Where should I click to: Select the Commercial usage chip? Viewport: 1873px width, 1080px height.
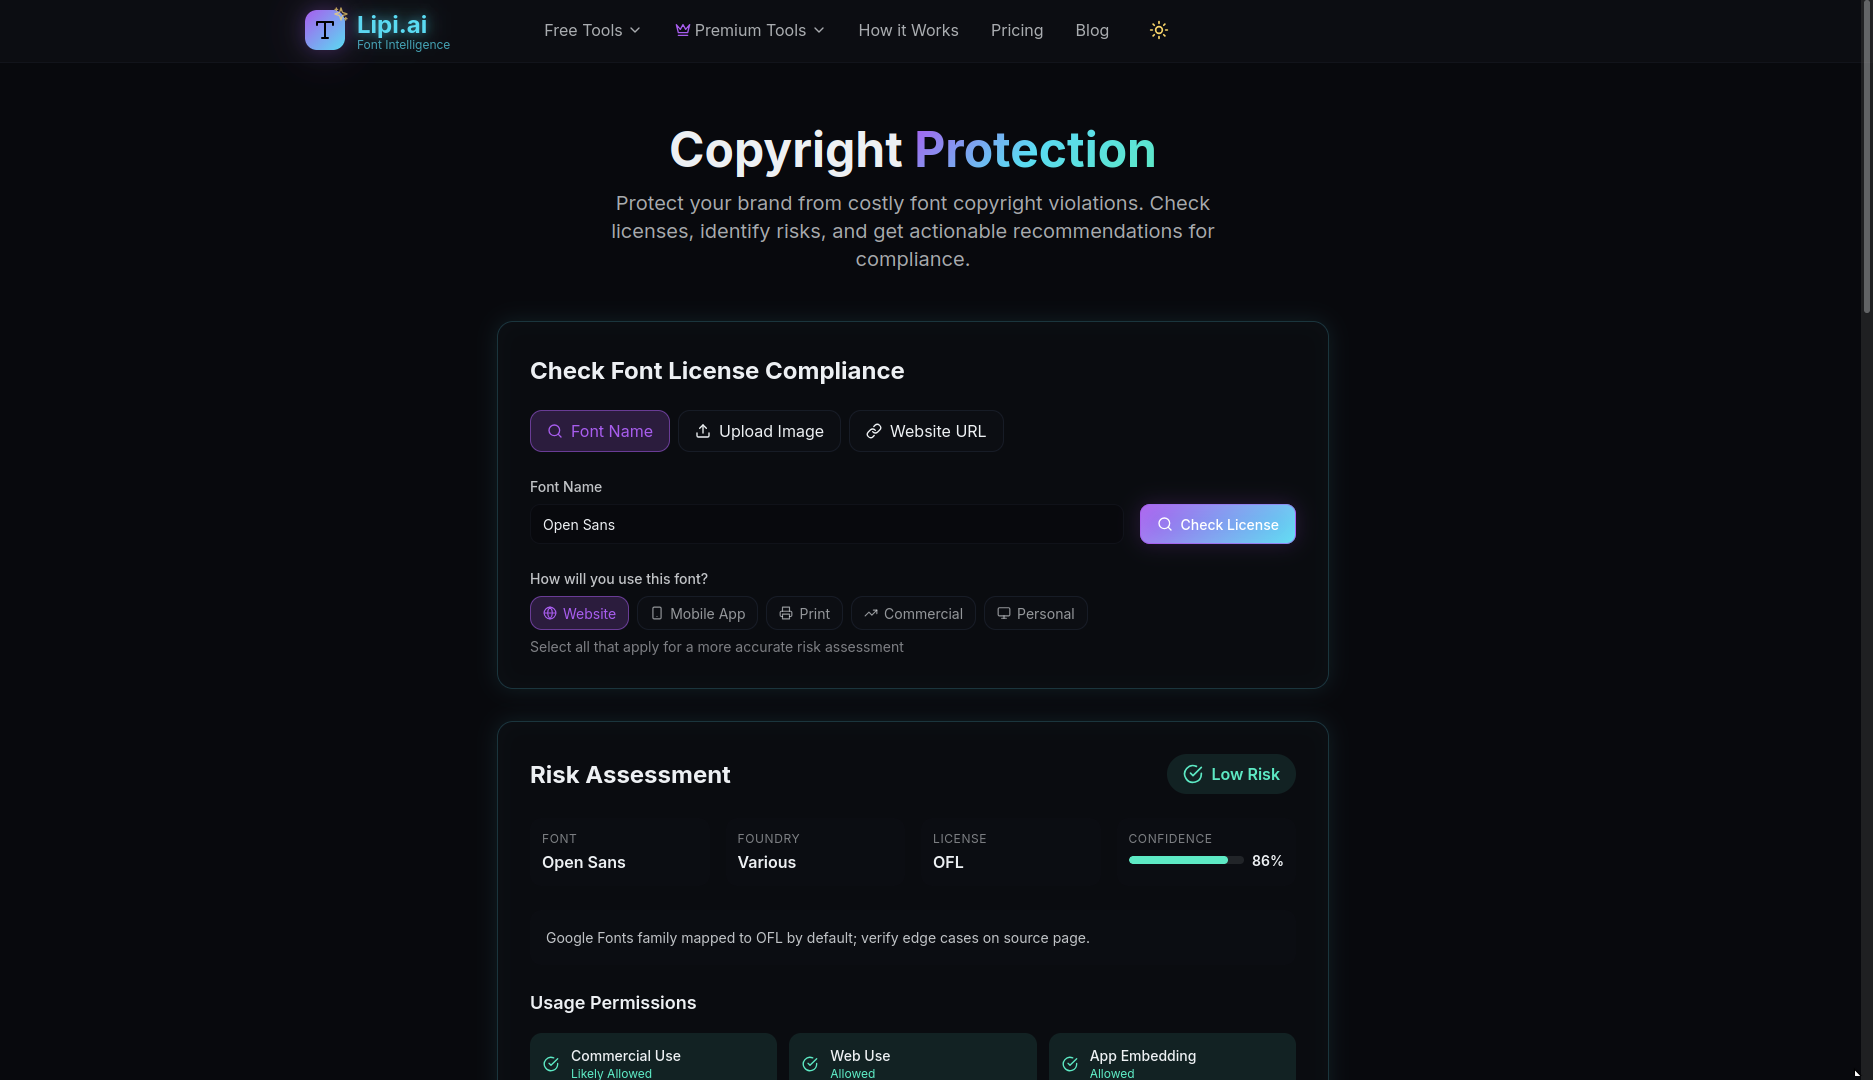click(x=913, y=613)
